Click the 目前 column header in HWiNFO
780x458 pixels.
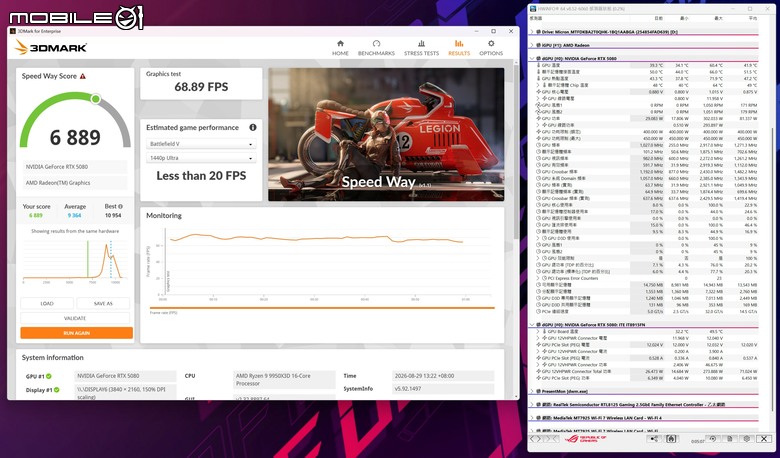(x=659, y=18)
